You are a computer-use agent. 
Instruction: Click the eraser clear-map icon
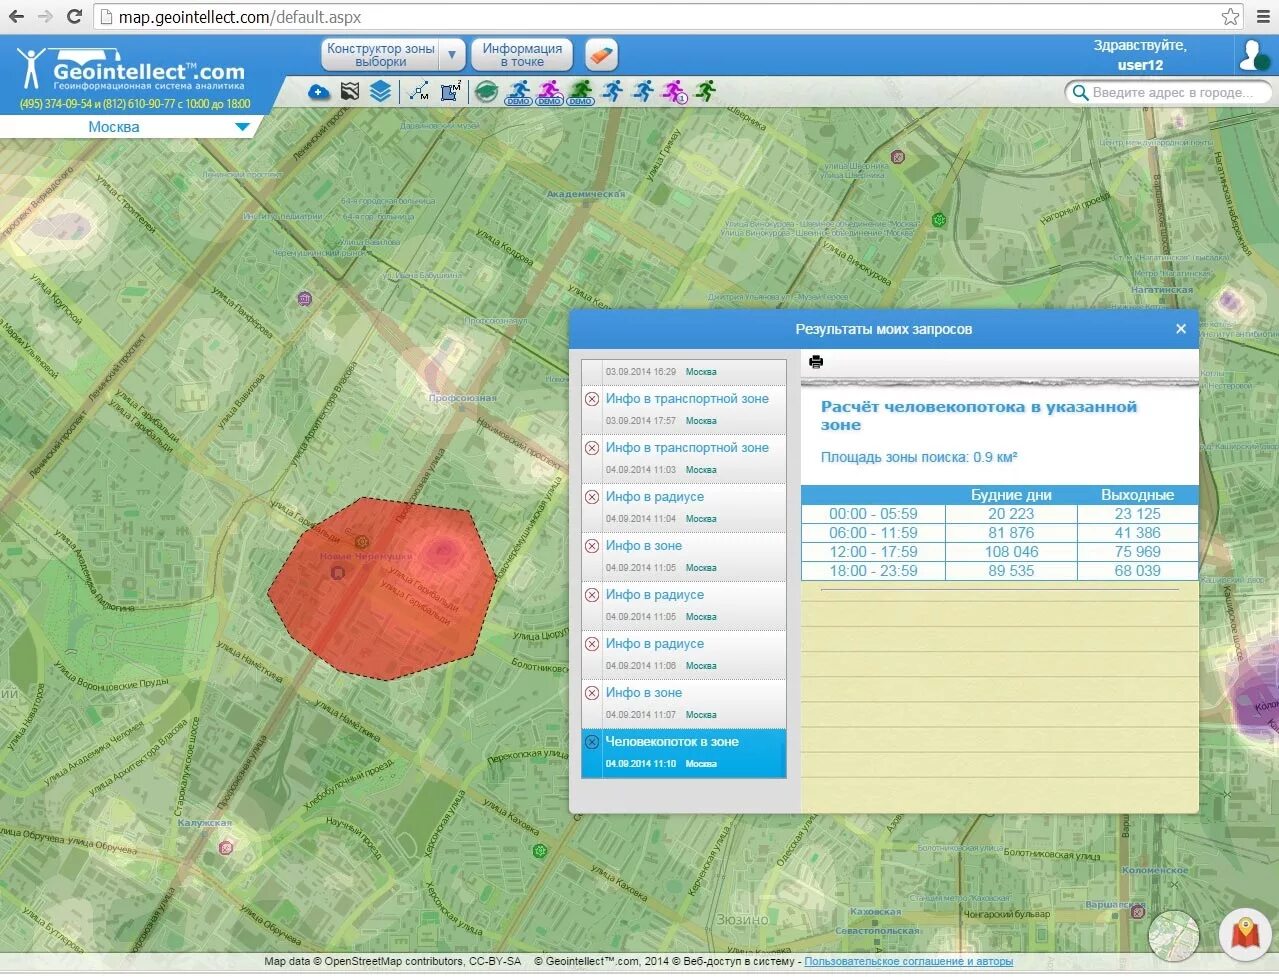(601, 55)
